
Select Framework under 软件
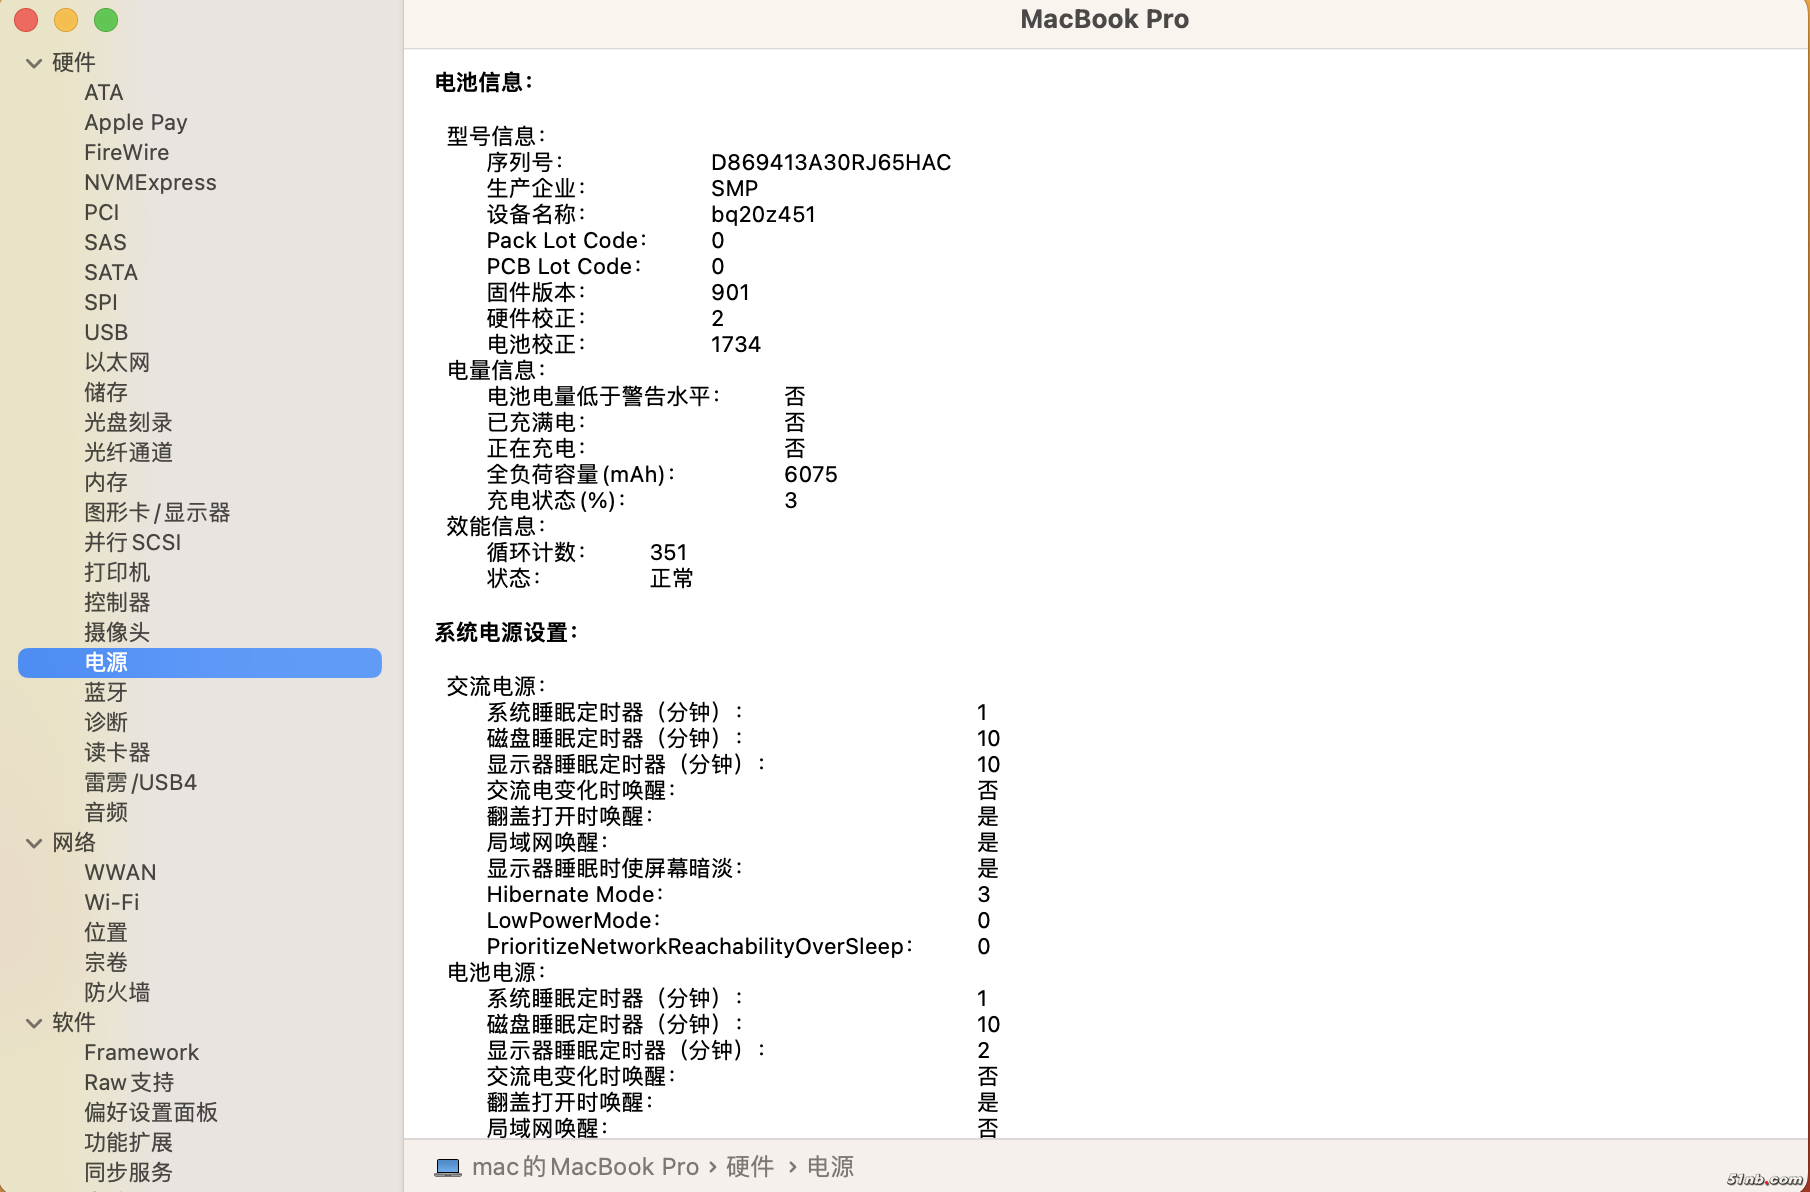click(141, 1053)
